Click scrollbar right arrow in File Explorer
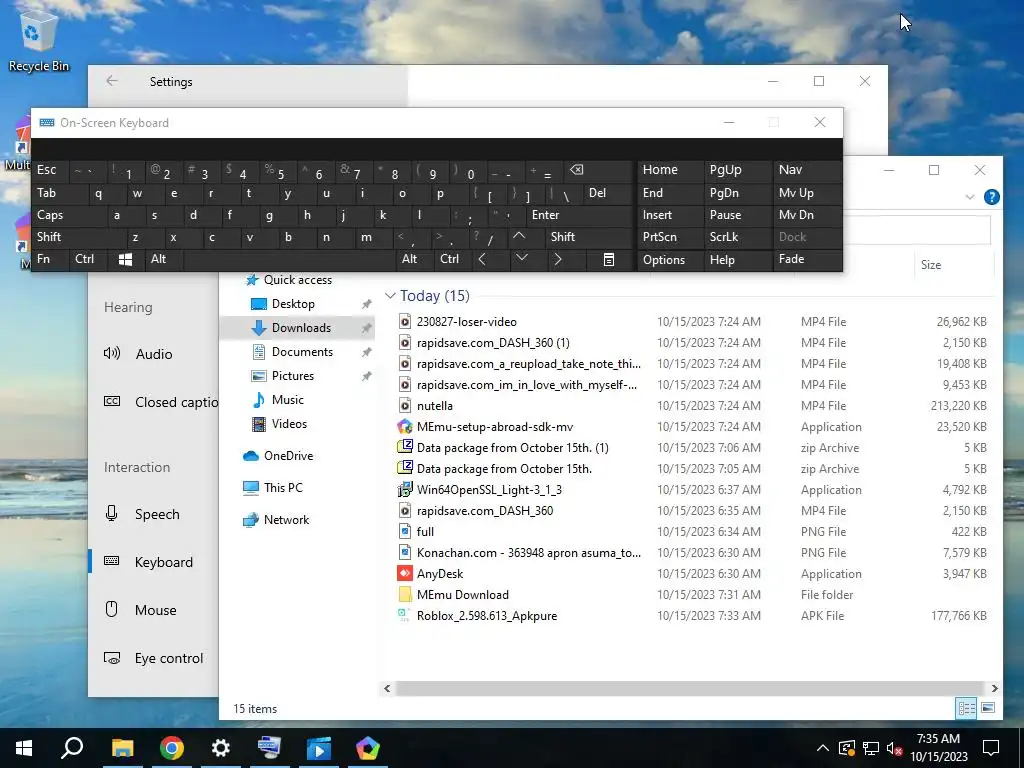The width and height of the screenshot is (1024, 768). [994, 688]
